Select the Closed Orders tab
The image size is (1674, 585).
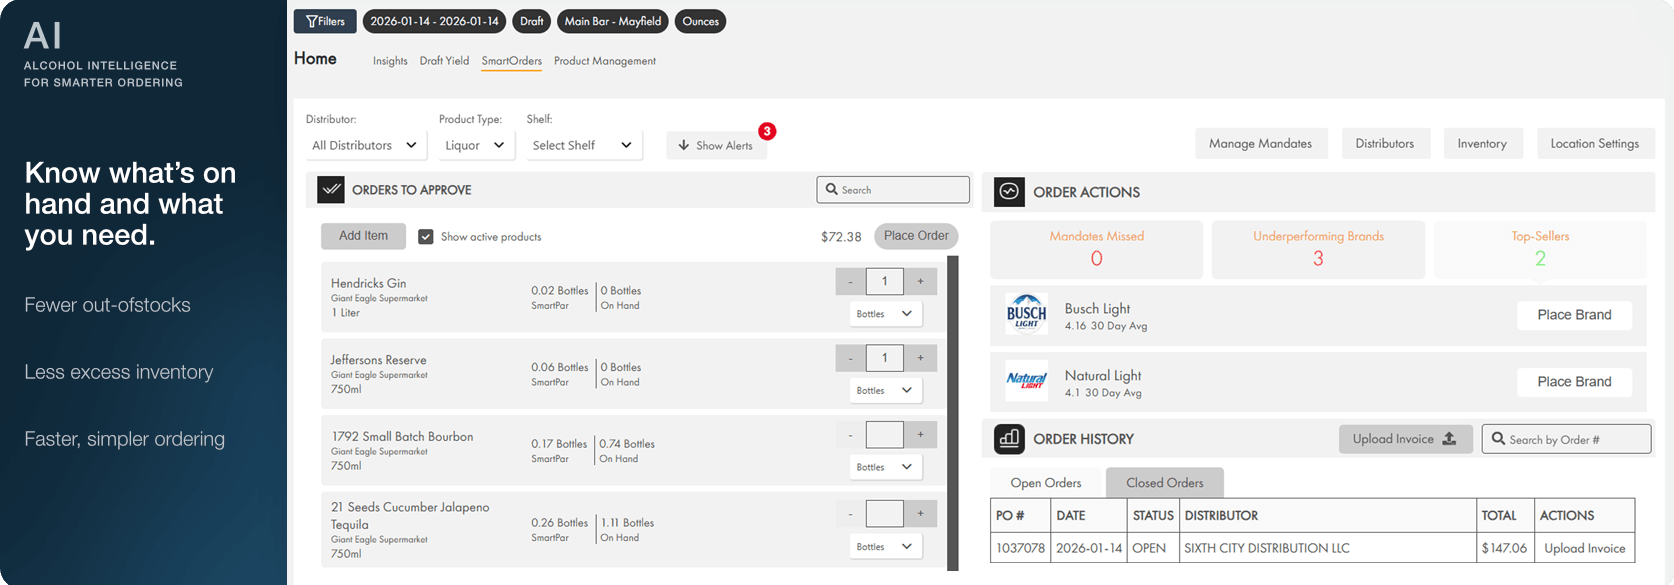pos(1165,483)
